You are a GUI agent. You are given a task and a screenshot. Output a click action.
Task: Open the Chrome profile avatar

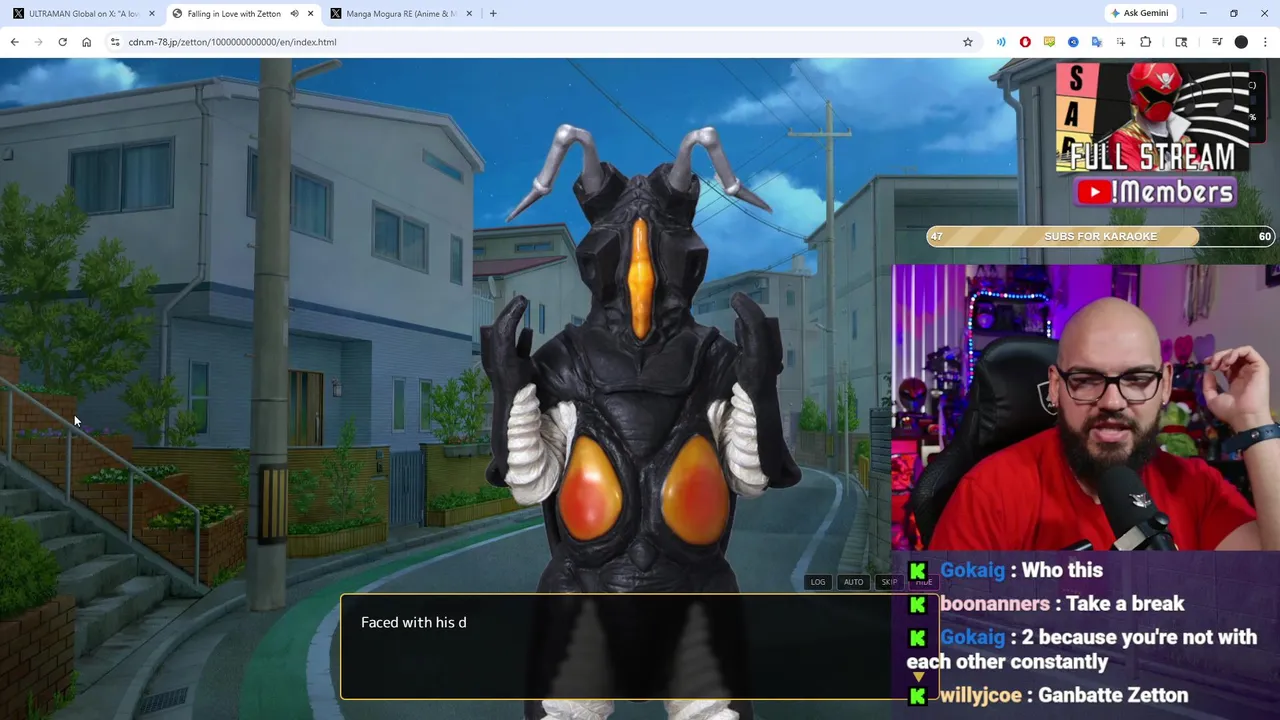coord(1241,42)
